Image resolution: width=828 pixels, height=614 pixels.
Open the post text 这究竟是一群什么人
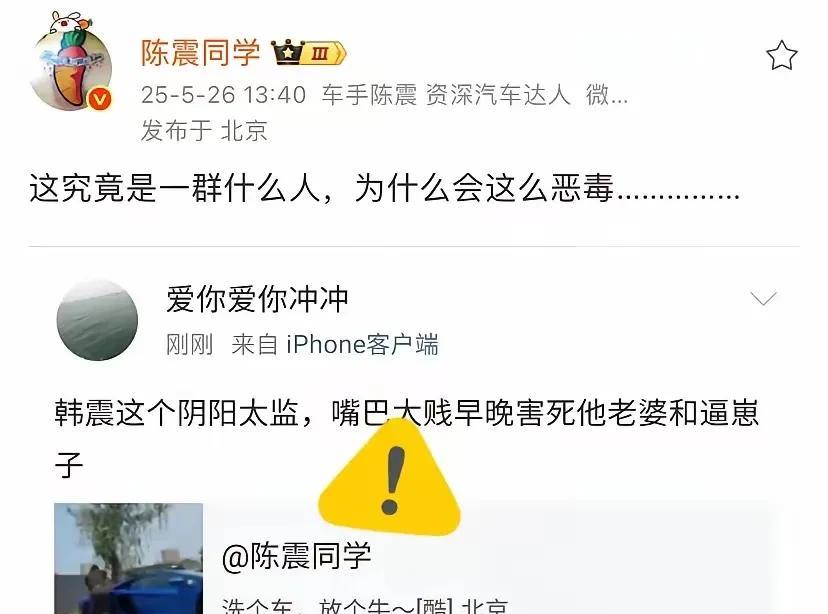coord(384,188)
